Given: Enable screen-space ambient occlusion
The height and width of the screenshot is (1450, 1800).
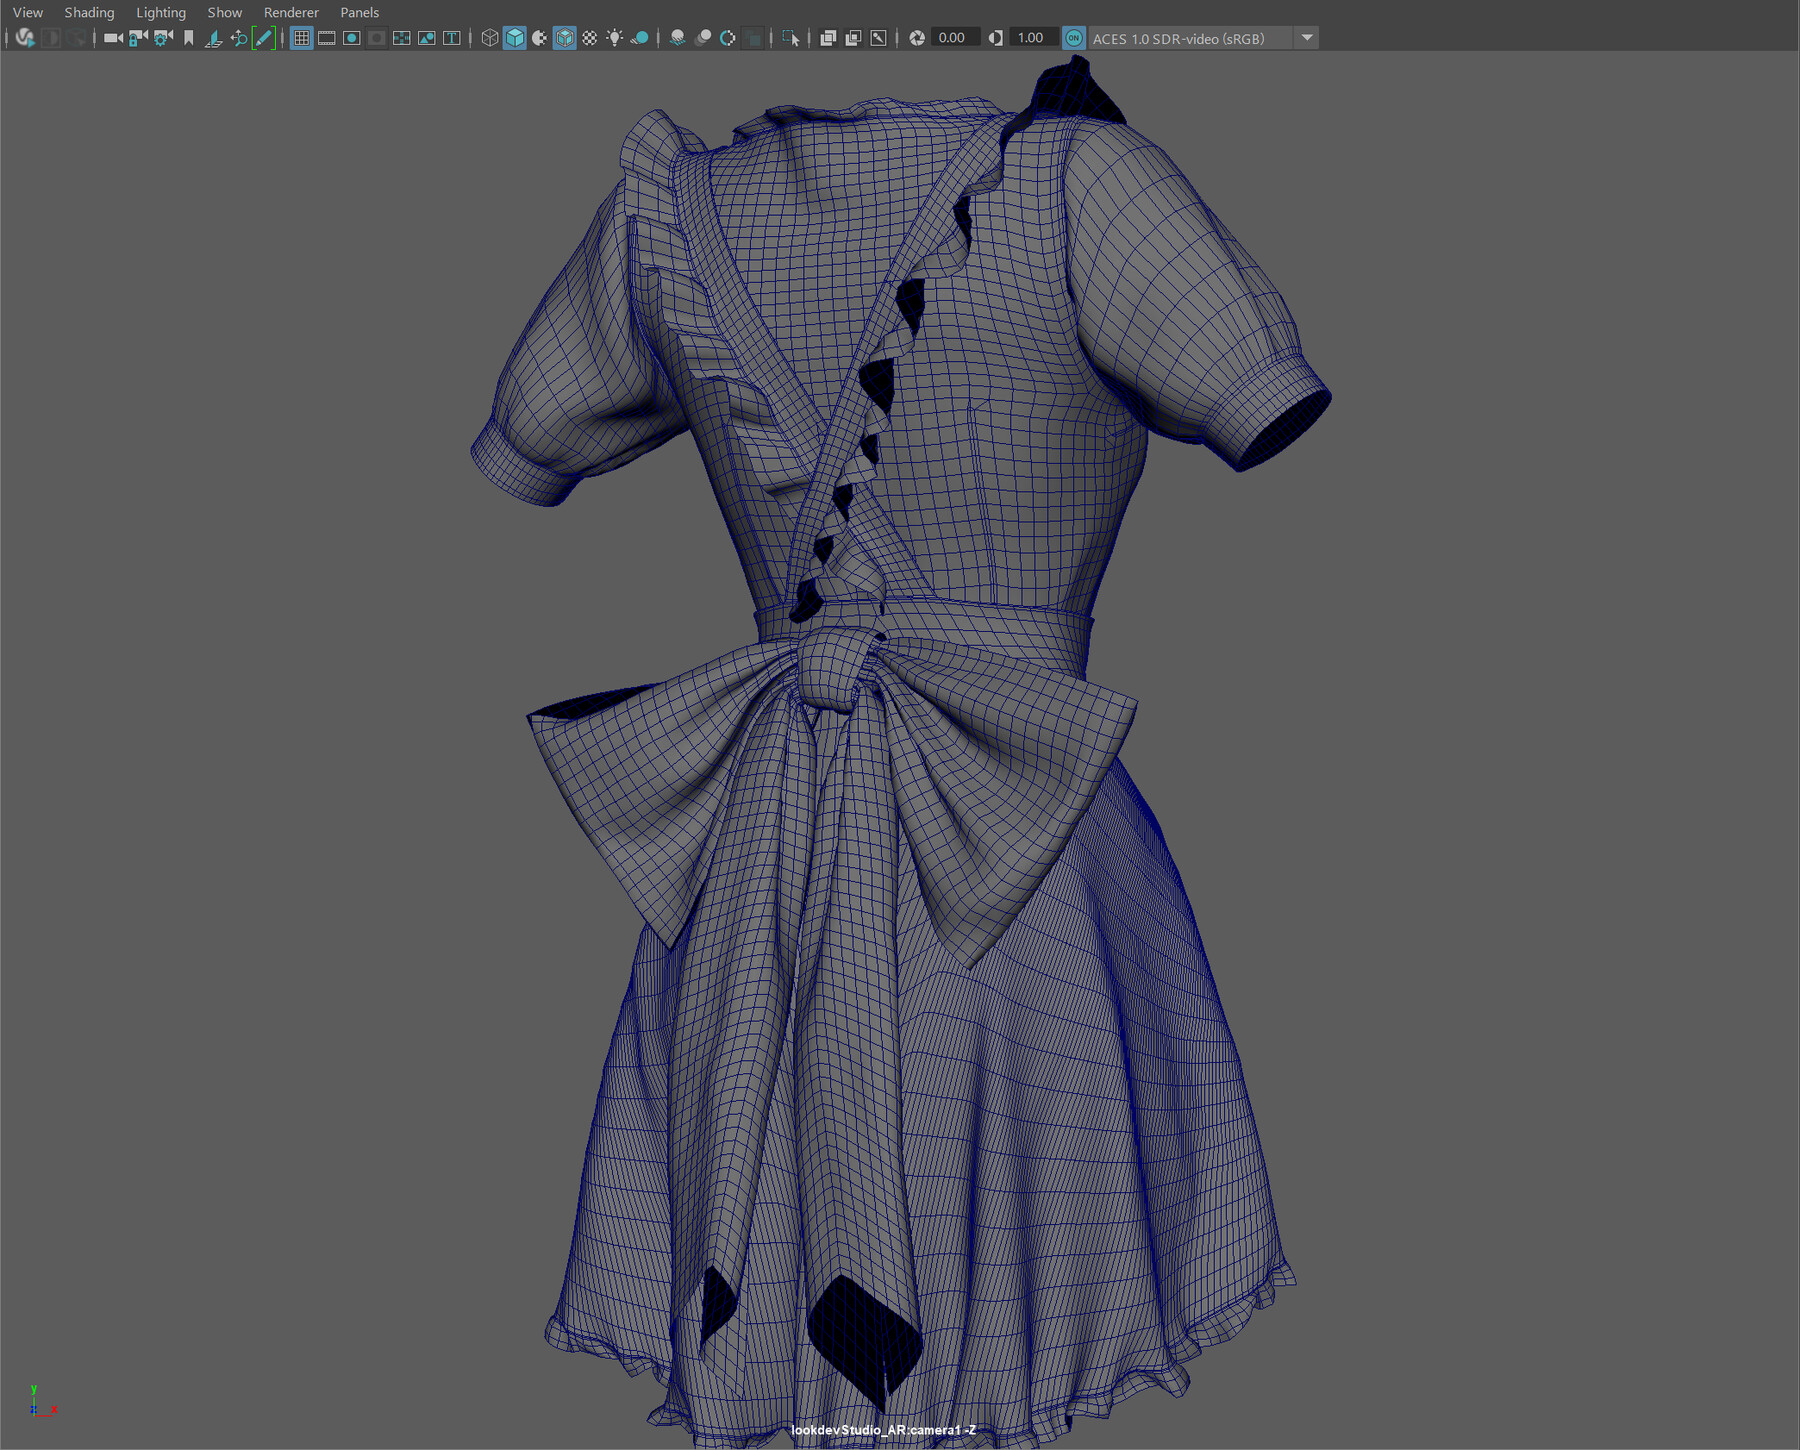Looking at the screenshot, I should (x=678, y=38).
